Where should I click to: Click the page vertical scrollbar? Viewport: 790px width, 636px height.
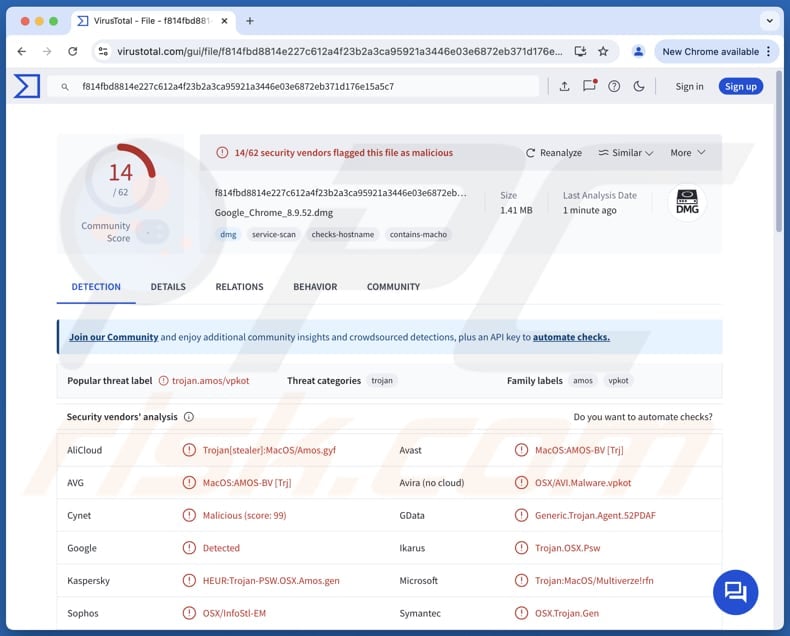tap(779, 151)
